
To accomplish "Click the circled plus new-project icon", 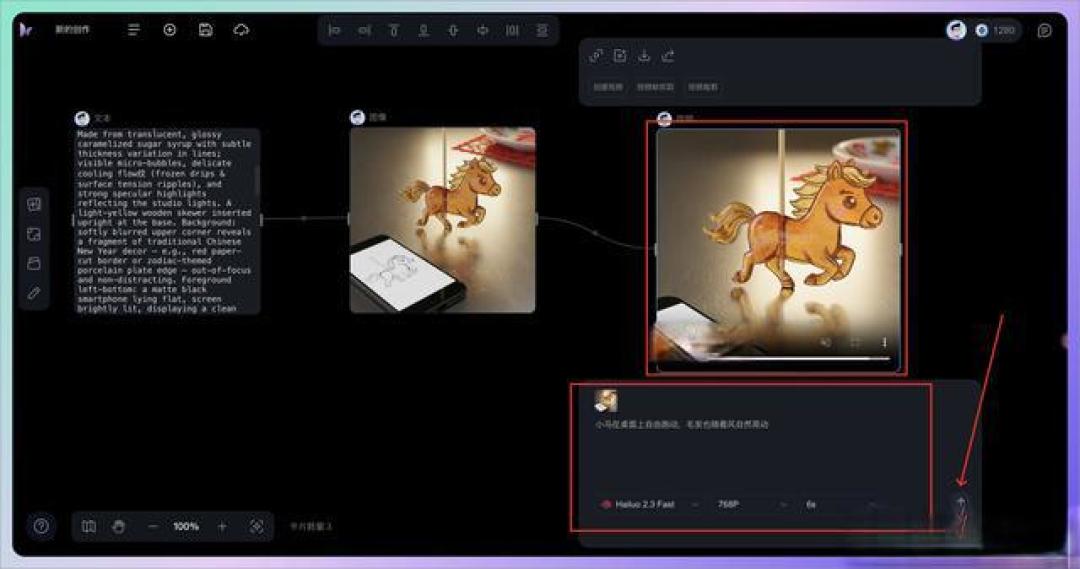I will coord(169,30).
